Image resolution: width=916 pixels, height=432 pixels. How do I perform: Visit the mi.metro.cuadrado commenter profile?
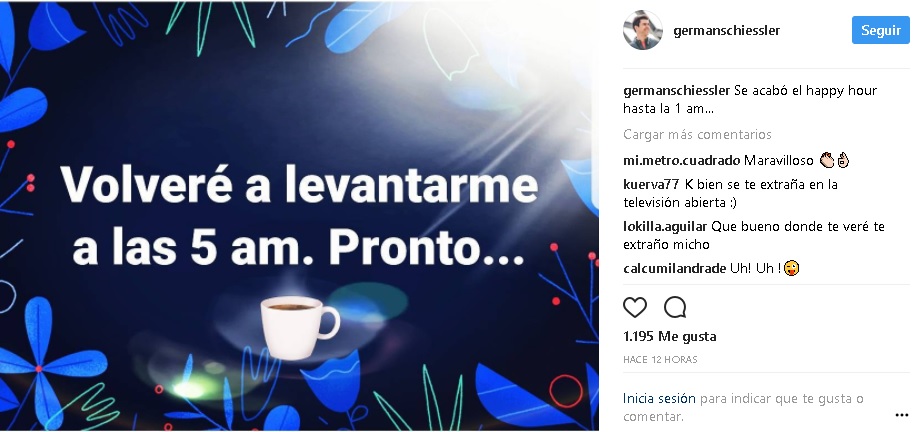[x=682, y=161]
